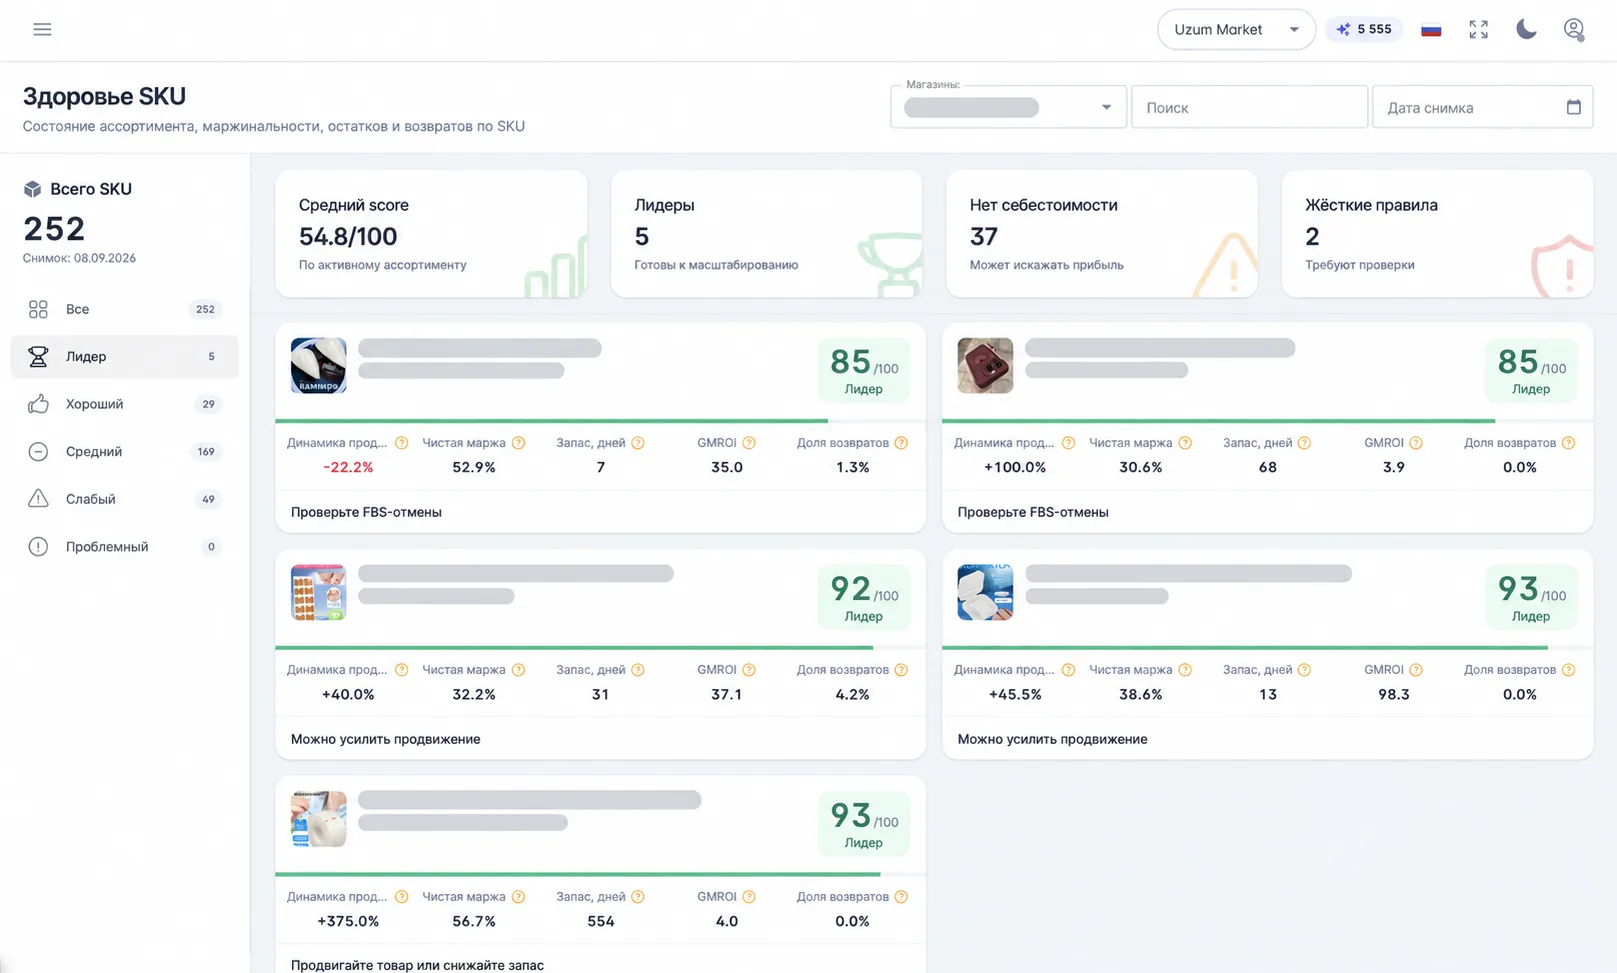Screen dimensions: 1617x973
Task: Click help icon beside Чистая маржа 52.9%
Action: 518,443
